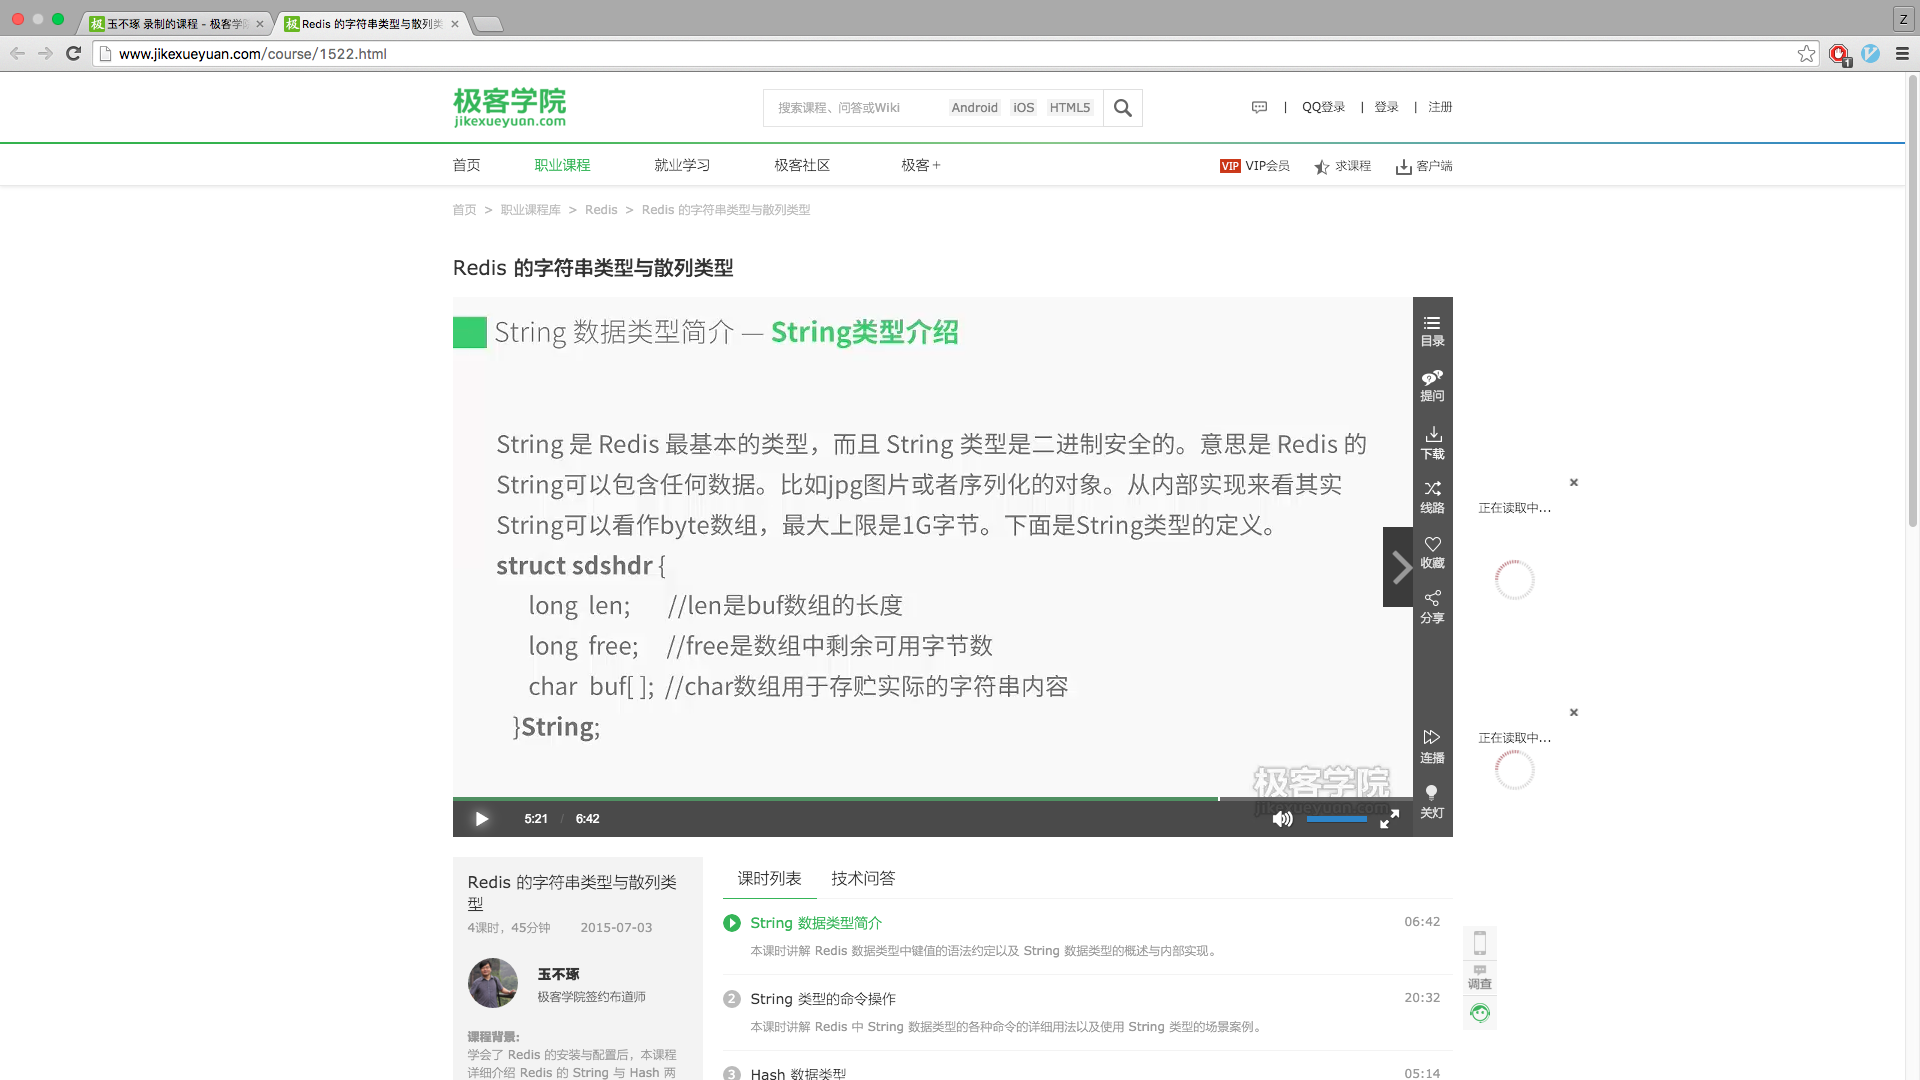Switch to the 技术问答 tab
This screenshot has width=1920, height=1080.
tap(863, 878)
